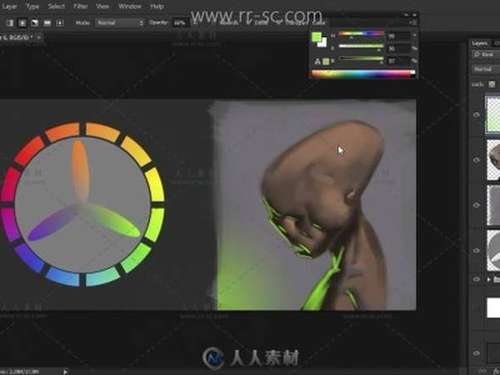Select the top layer thumbnail
Viewport: 500px width, 375px height.
coord(493,115)
